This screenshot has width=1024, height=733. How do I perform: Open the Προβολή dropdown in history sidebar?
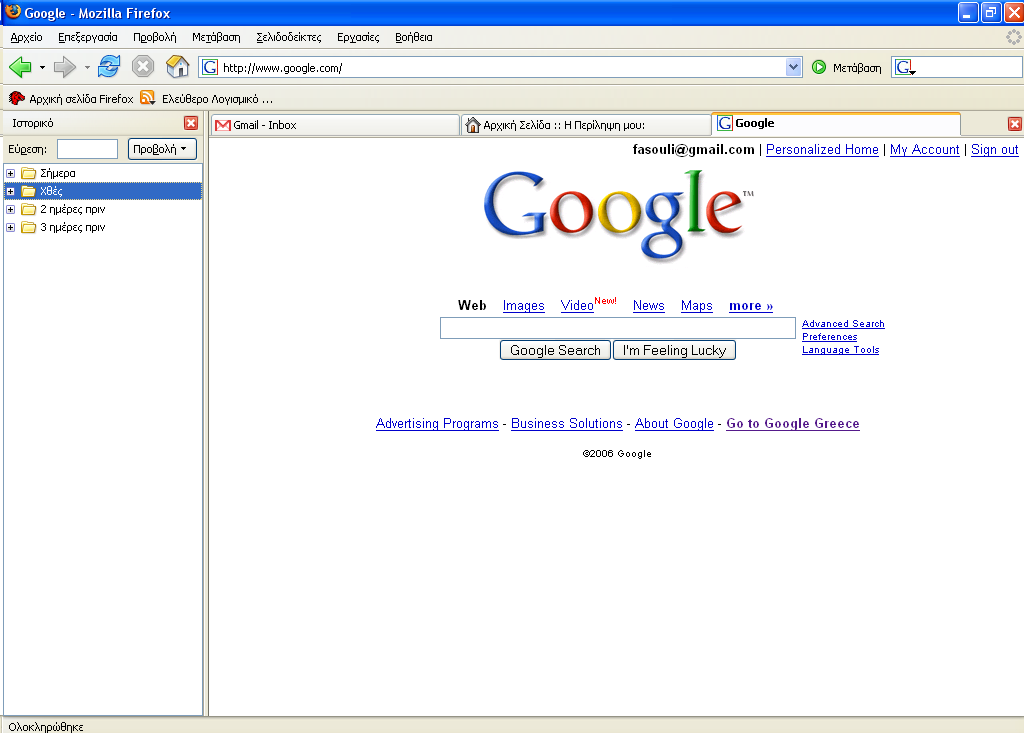pos(162,149)
